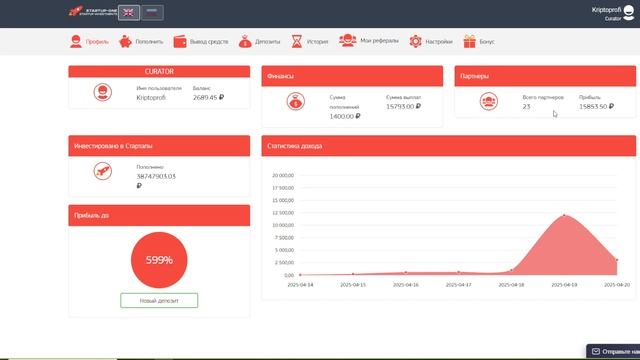Click the CURATOR card header
The width and height of the screenshot is (640, 360).
(159, 71)
